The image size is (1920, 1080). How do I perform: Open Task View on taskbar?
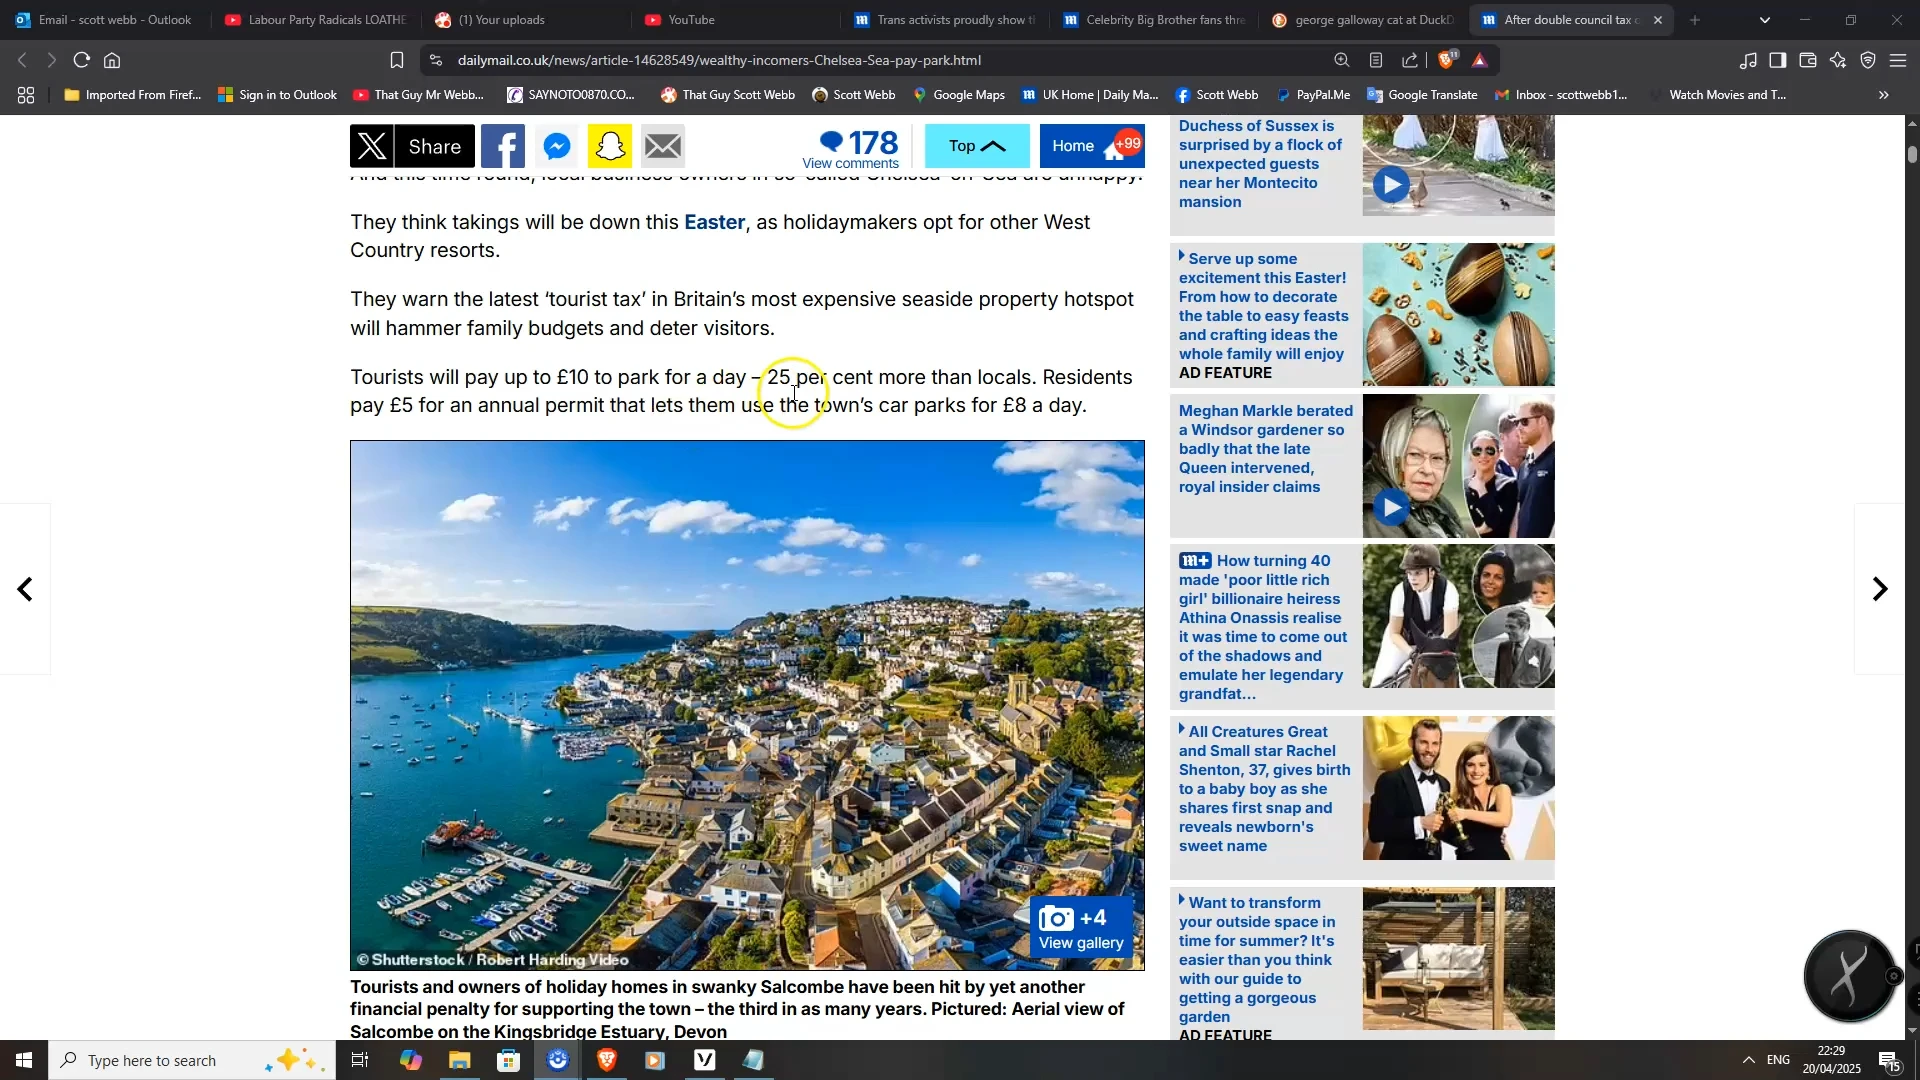(360, 1060)
